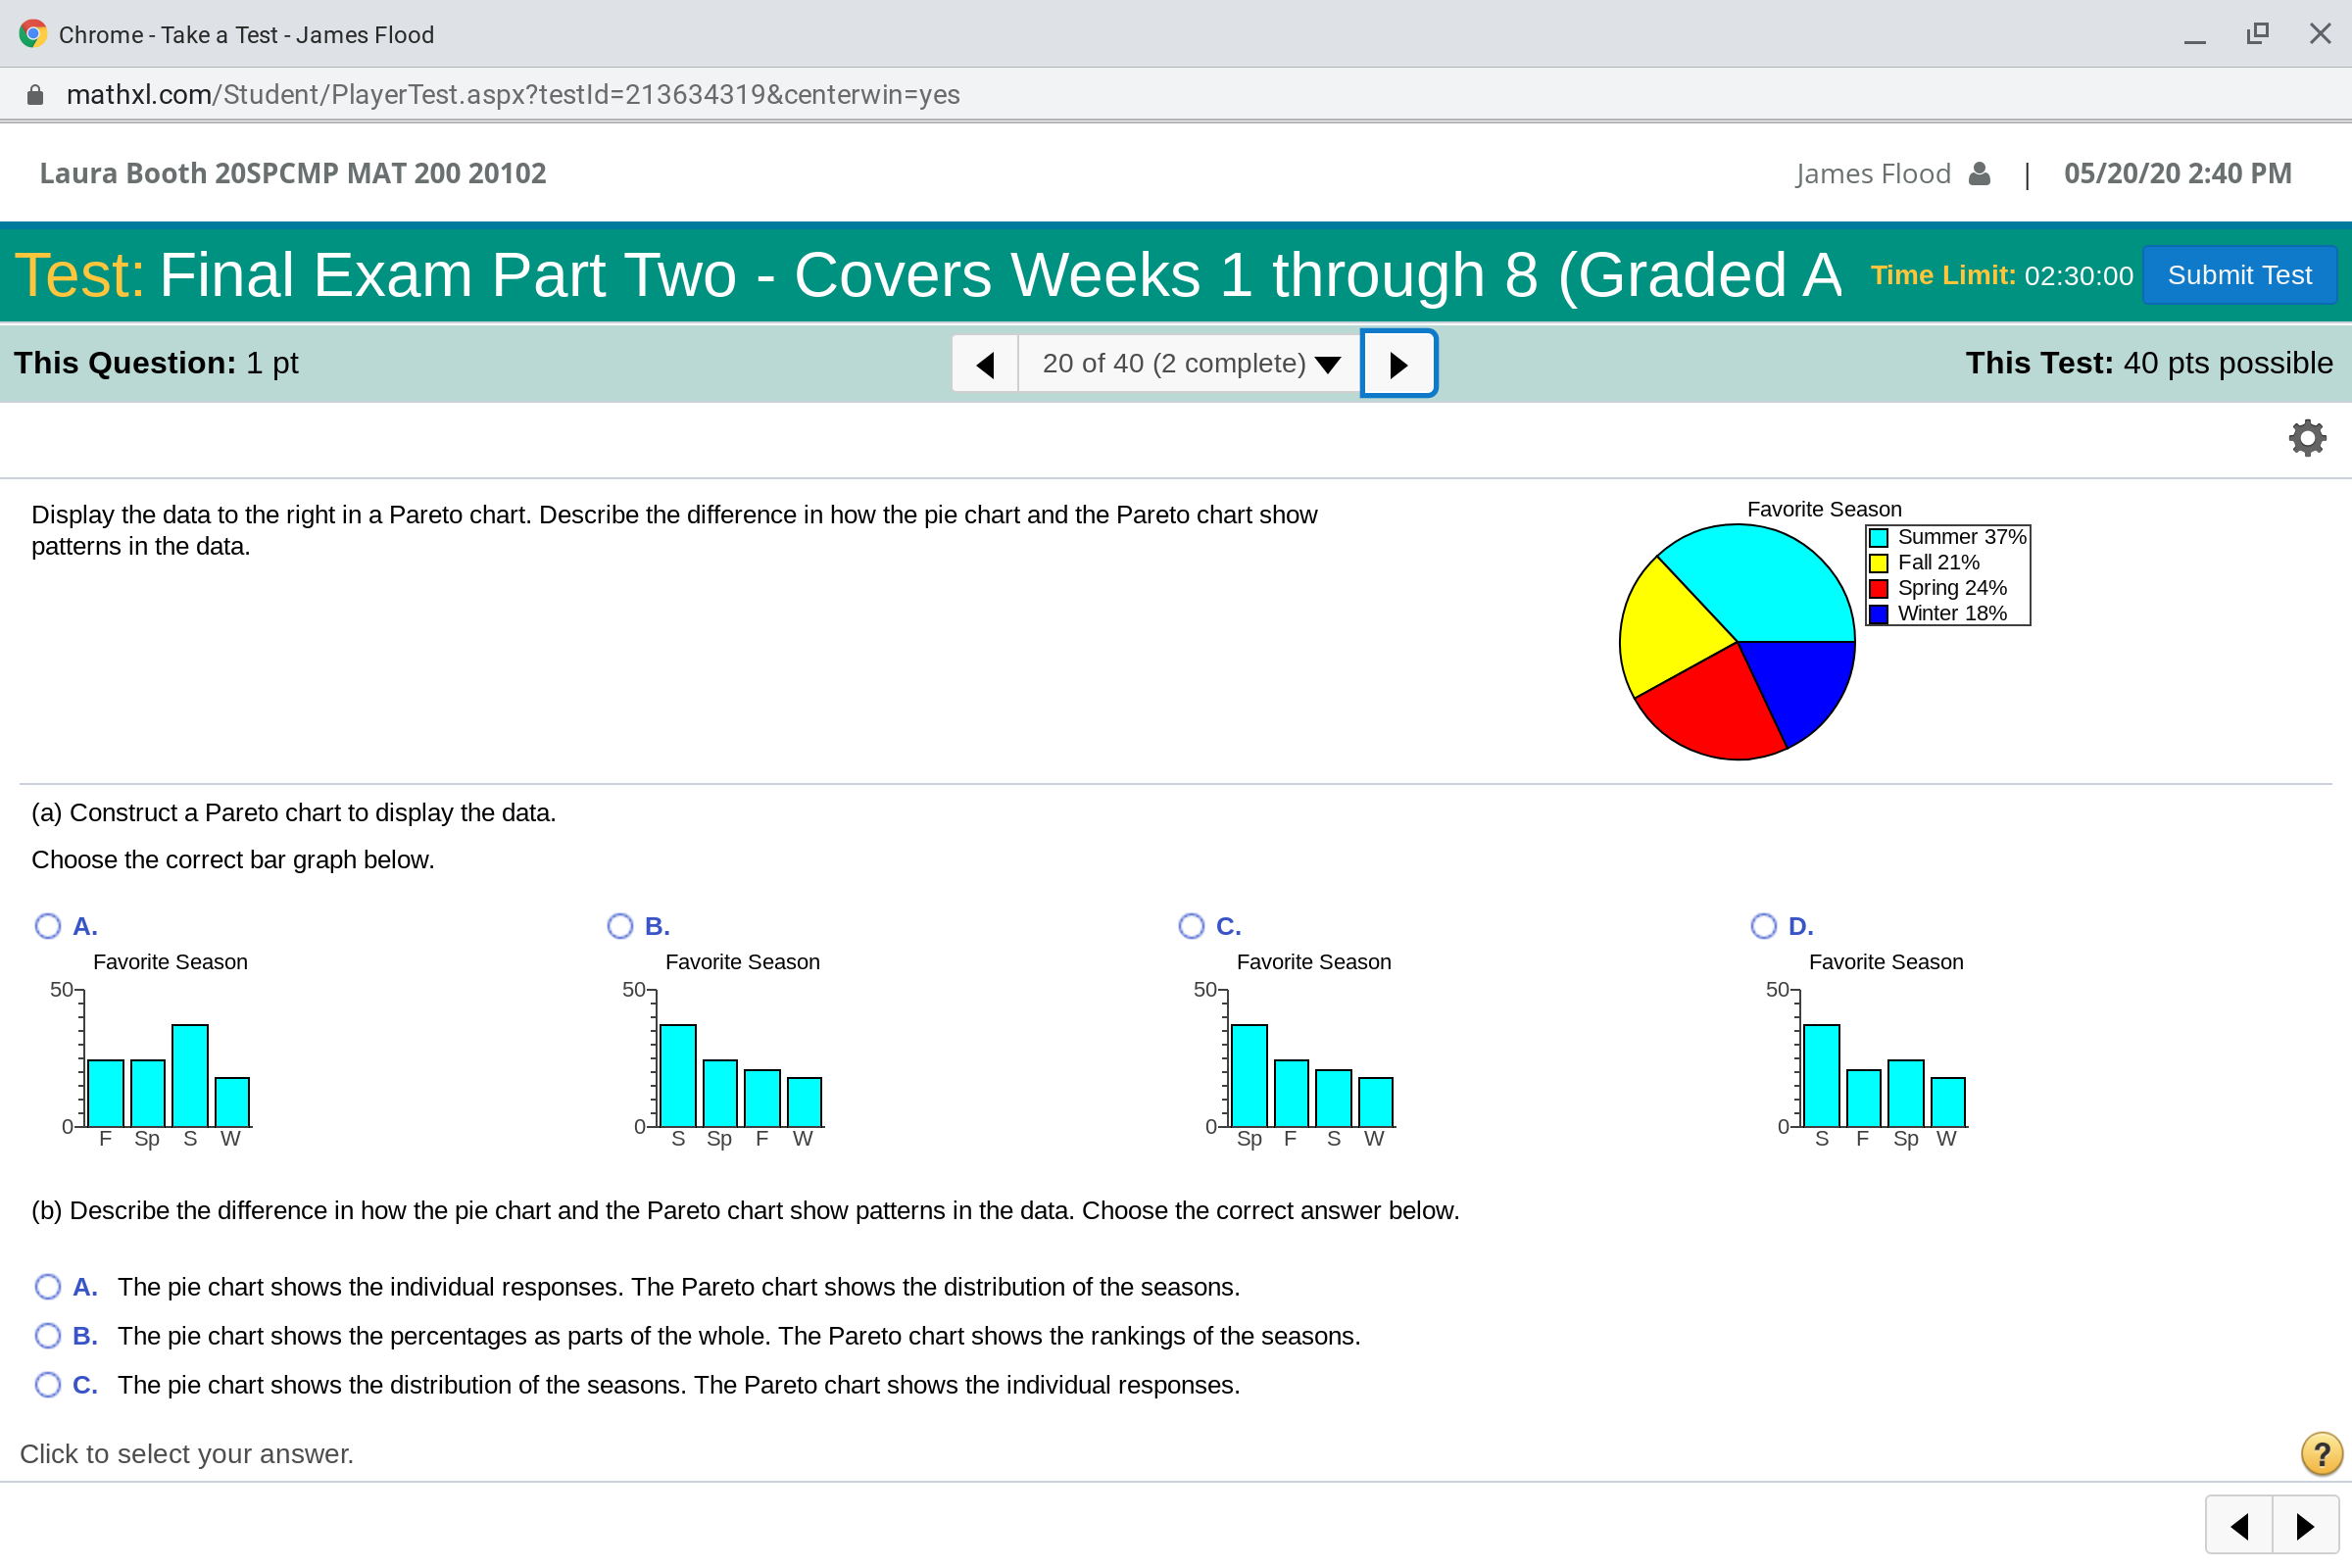Choose part (b) answer C about distribution

click(x=48, y=1385)
